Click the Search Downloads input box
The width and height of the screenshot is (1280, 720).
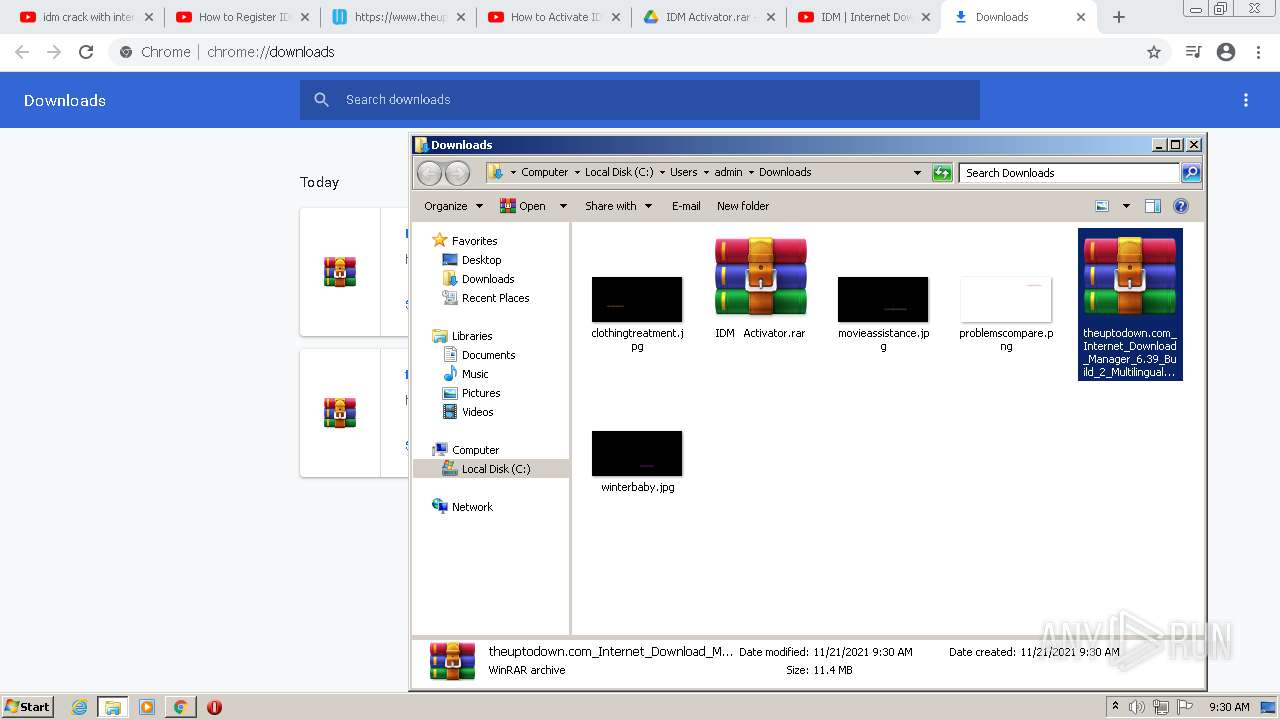1069,173
